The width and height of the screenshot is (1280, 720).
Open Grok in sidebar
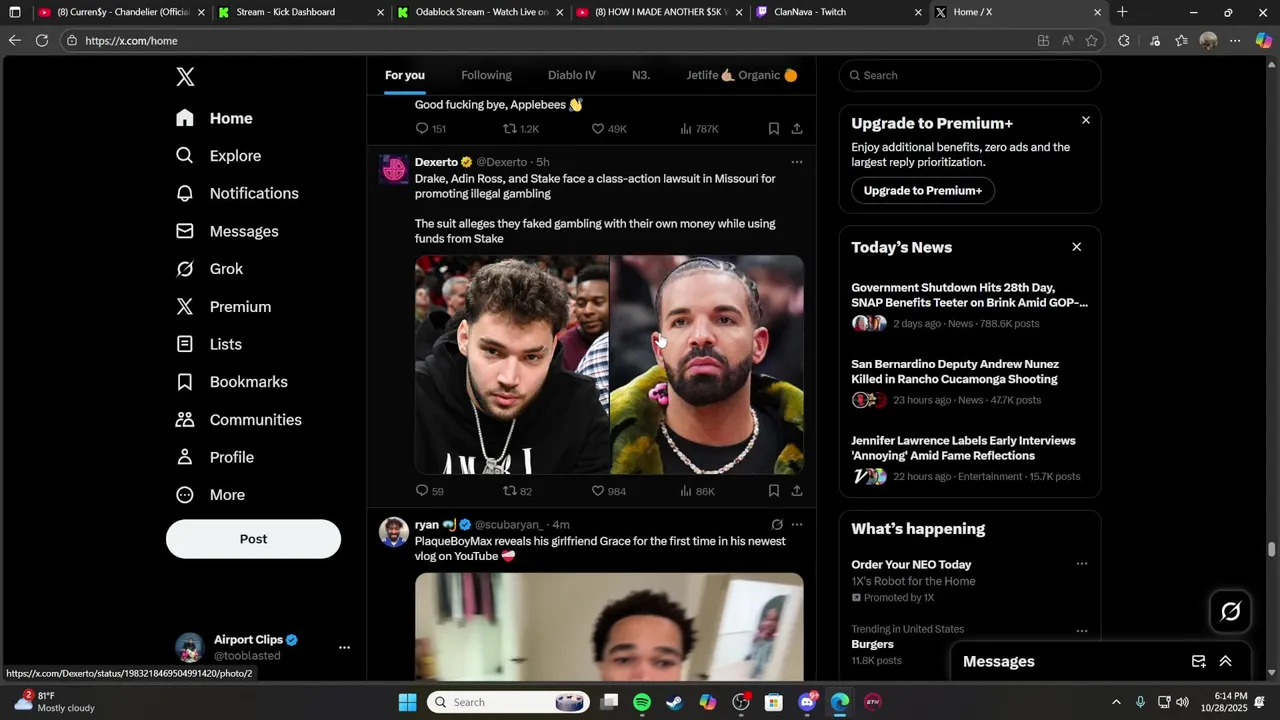[209, 269]
